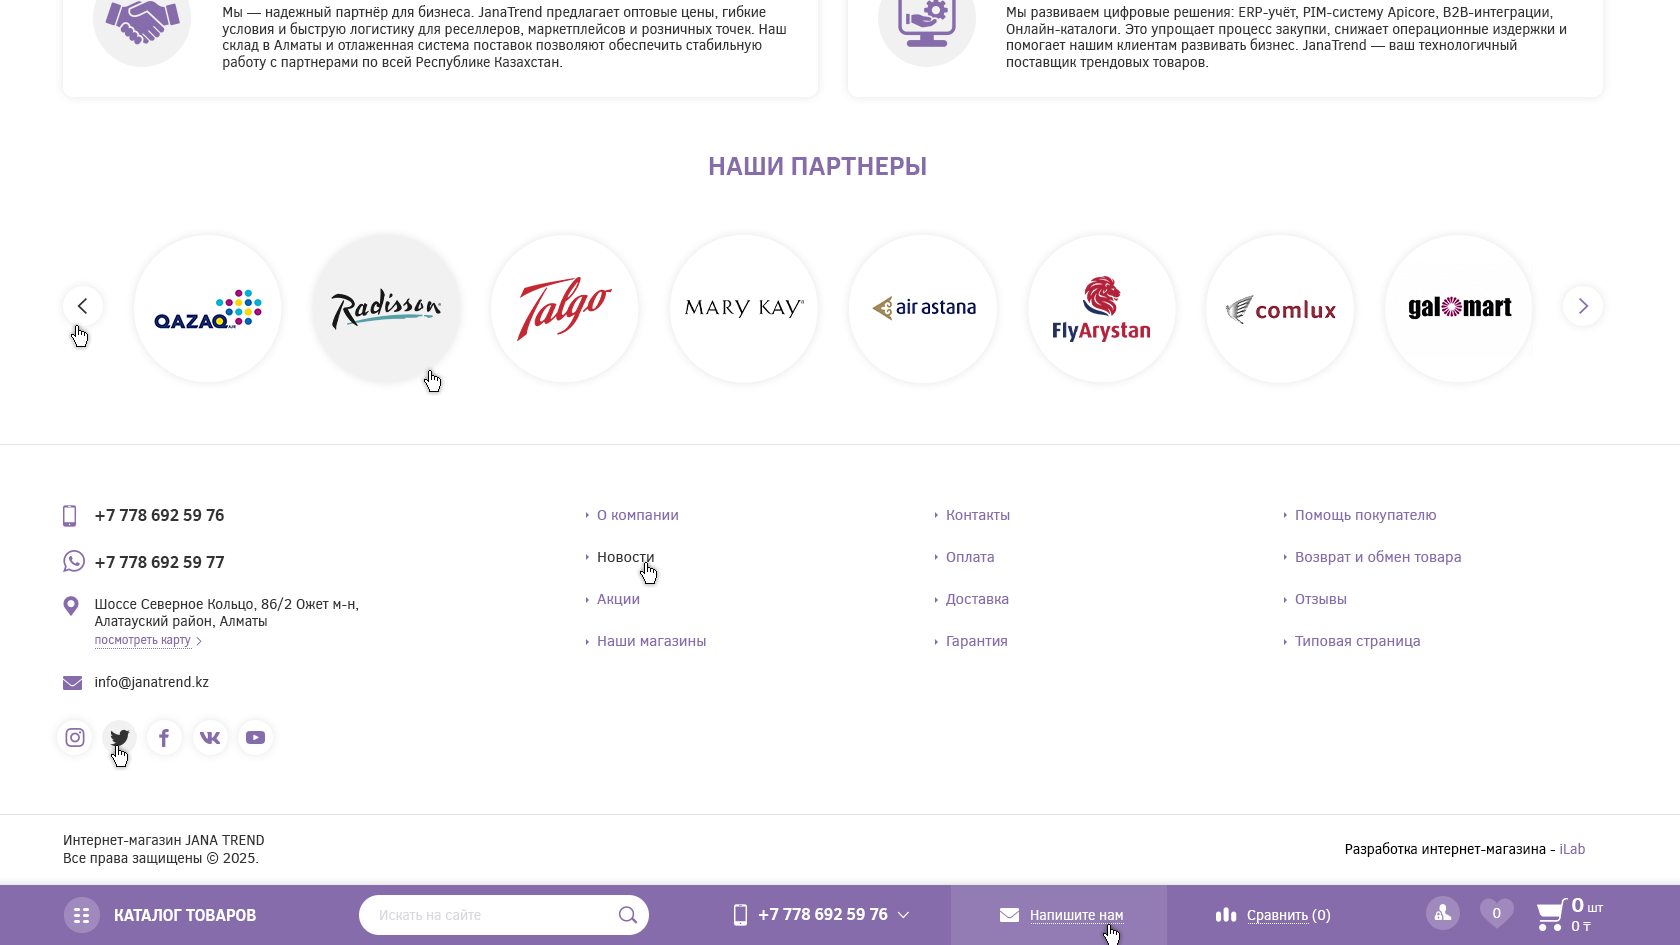Viewport: 1680px width, 945px height.
Task: Click the WhatsApp icon beside +7 778 692 59 77
Action: pos(72,561)
